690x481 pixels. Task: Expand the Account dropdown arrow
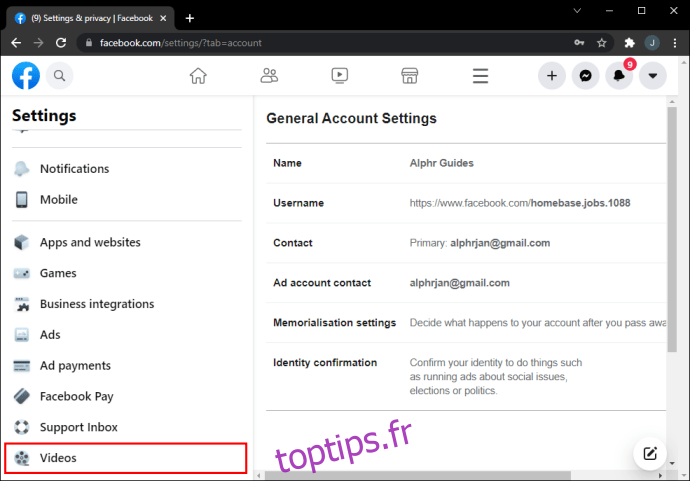653,76
